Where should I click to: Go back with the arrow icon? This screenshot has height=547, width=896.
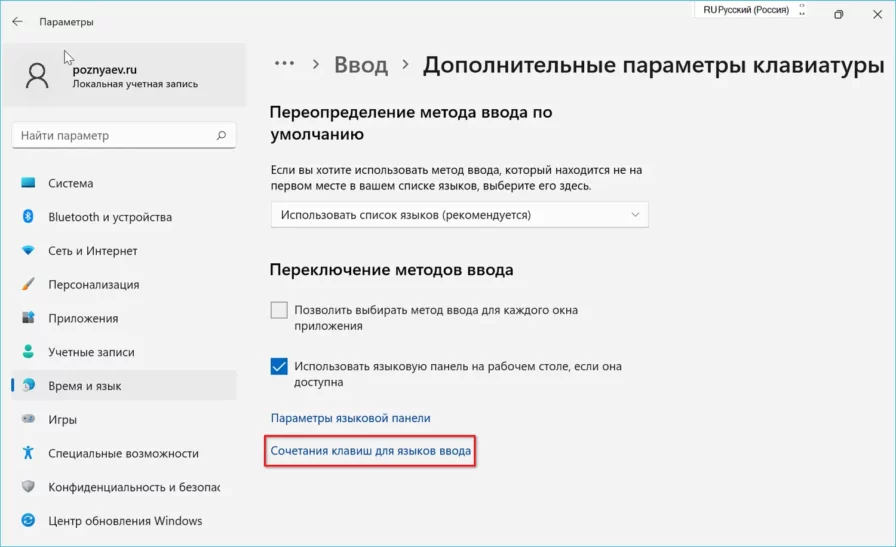[x=17, y=22]
